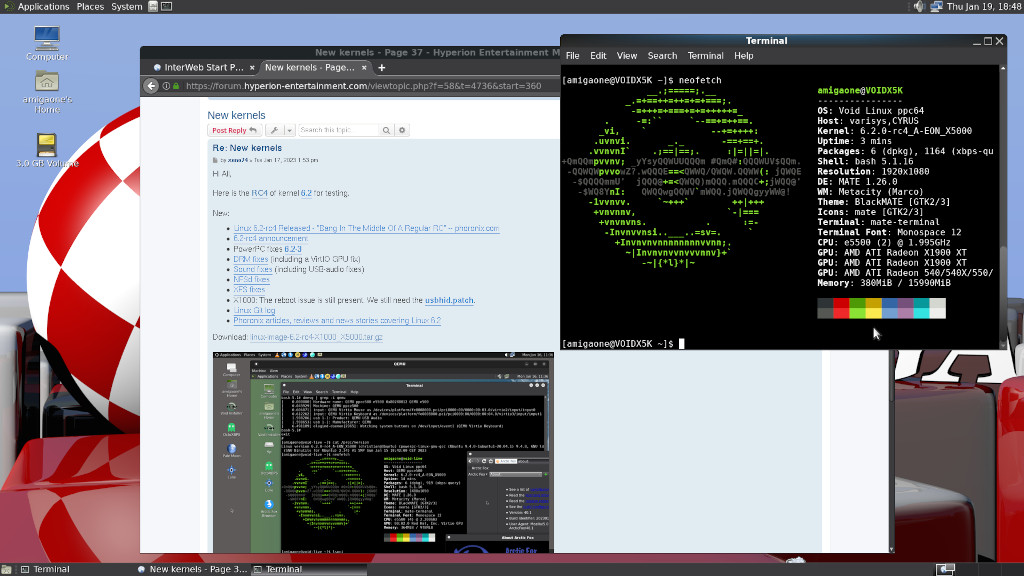Click the Terminal window vertical scrollbar

coord(1003,206)
